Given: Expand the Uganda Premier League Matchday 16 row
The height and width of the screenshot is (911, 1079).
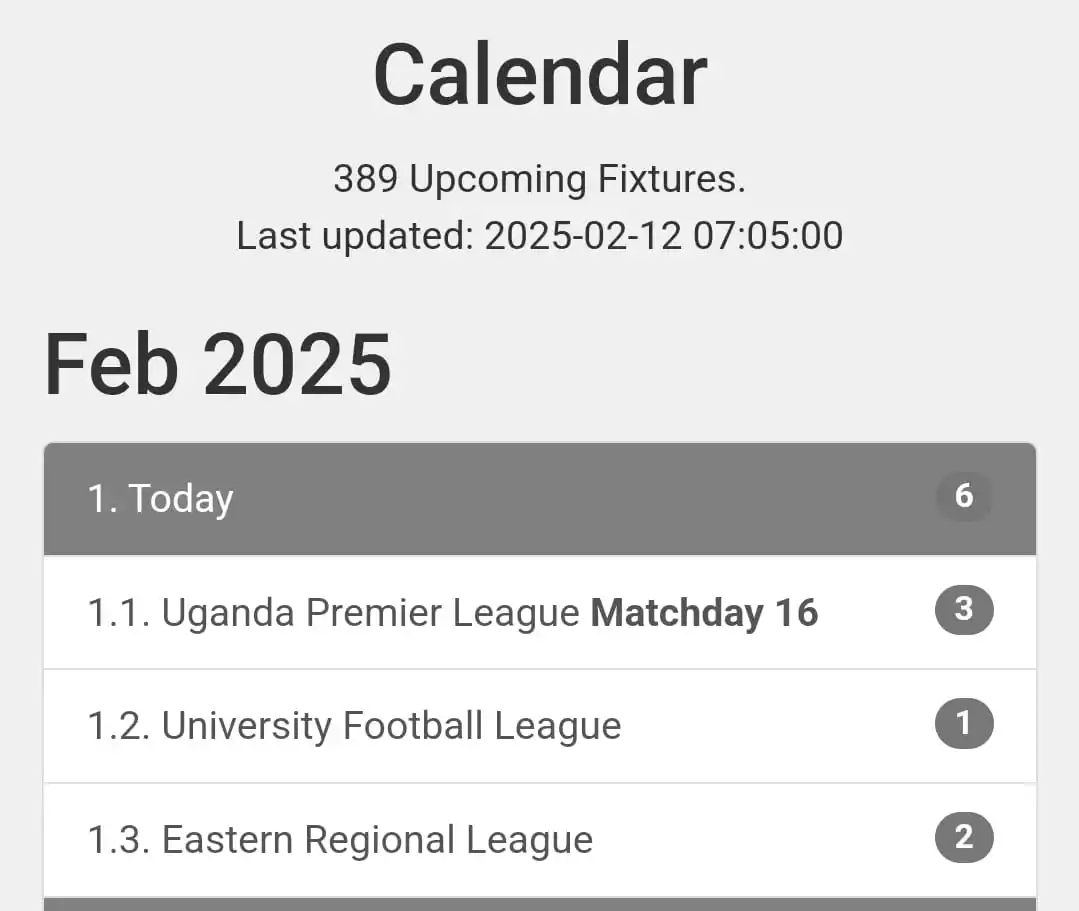Looking at the screenshot, I should pyautogui.click(x=539, y=611).
